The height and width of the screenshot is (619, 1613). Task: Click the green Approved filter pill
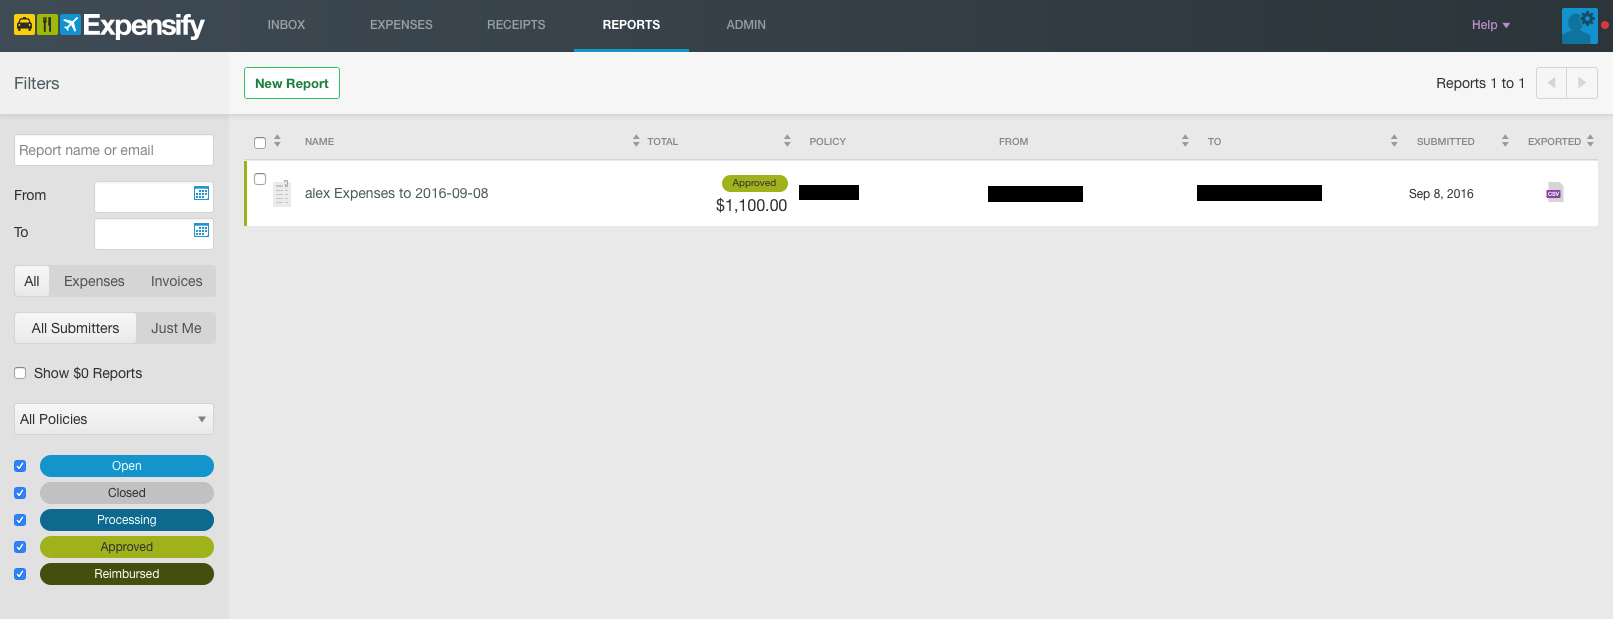127,547
